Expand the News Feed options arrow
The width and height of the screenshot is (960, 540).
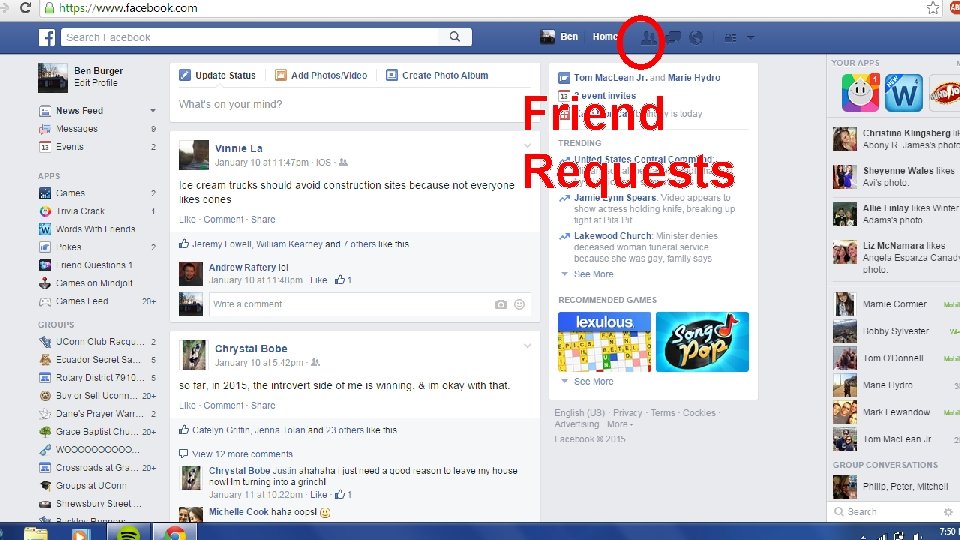click(152, 111)
